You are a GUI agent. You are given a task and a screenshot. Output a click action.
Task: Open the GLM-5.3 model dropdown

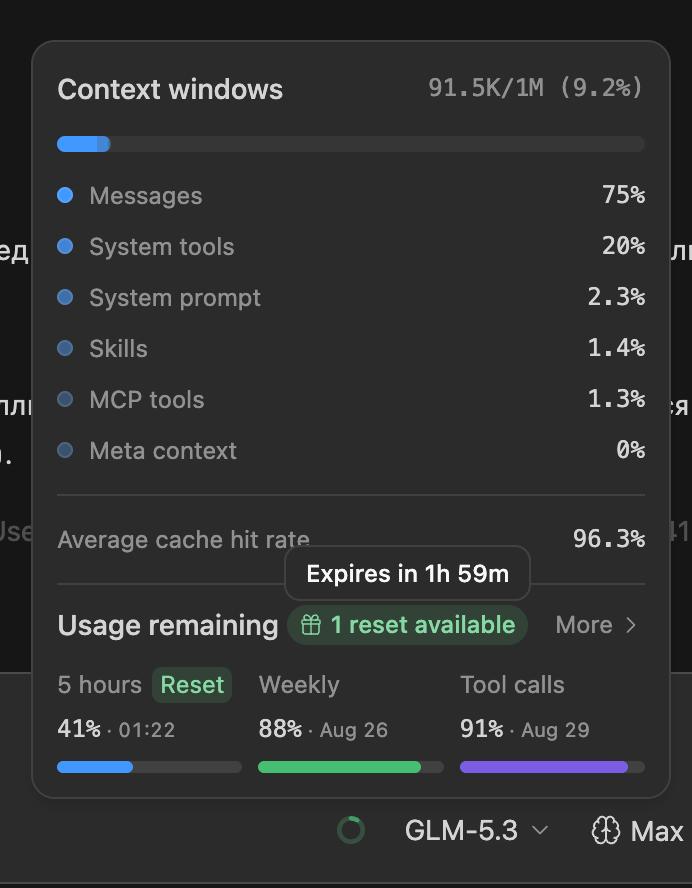click(476, 831)
